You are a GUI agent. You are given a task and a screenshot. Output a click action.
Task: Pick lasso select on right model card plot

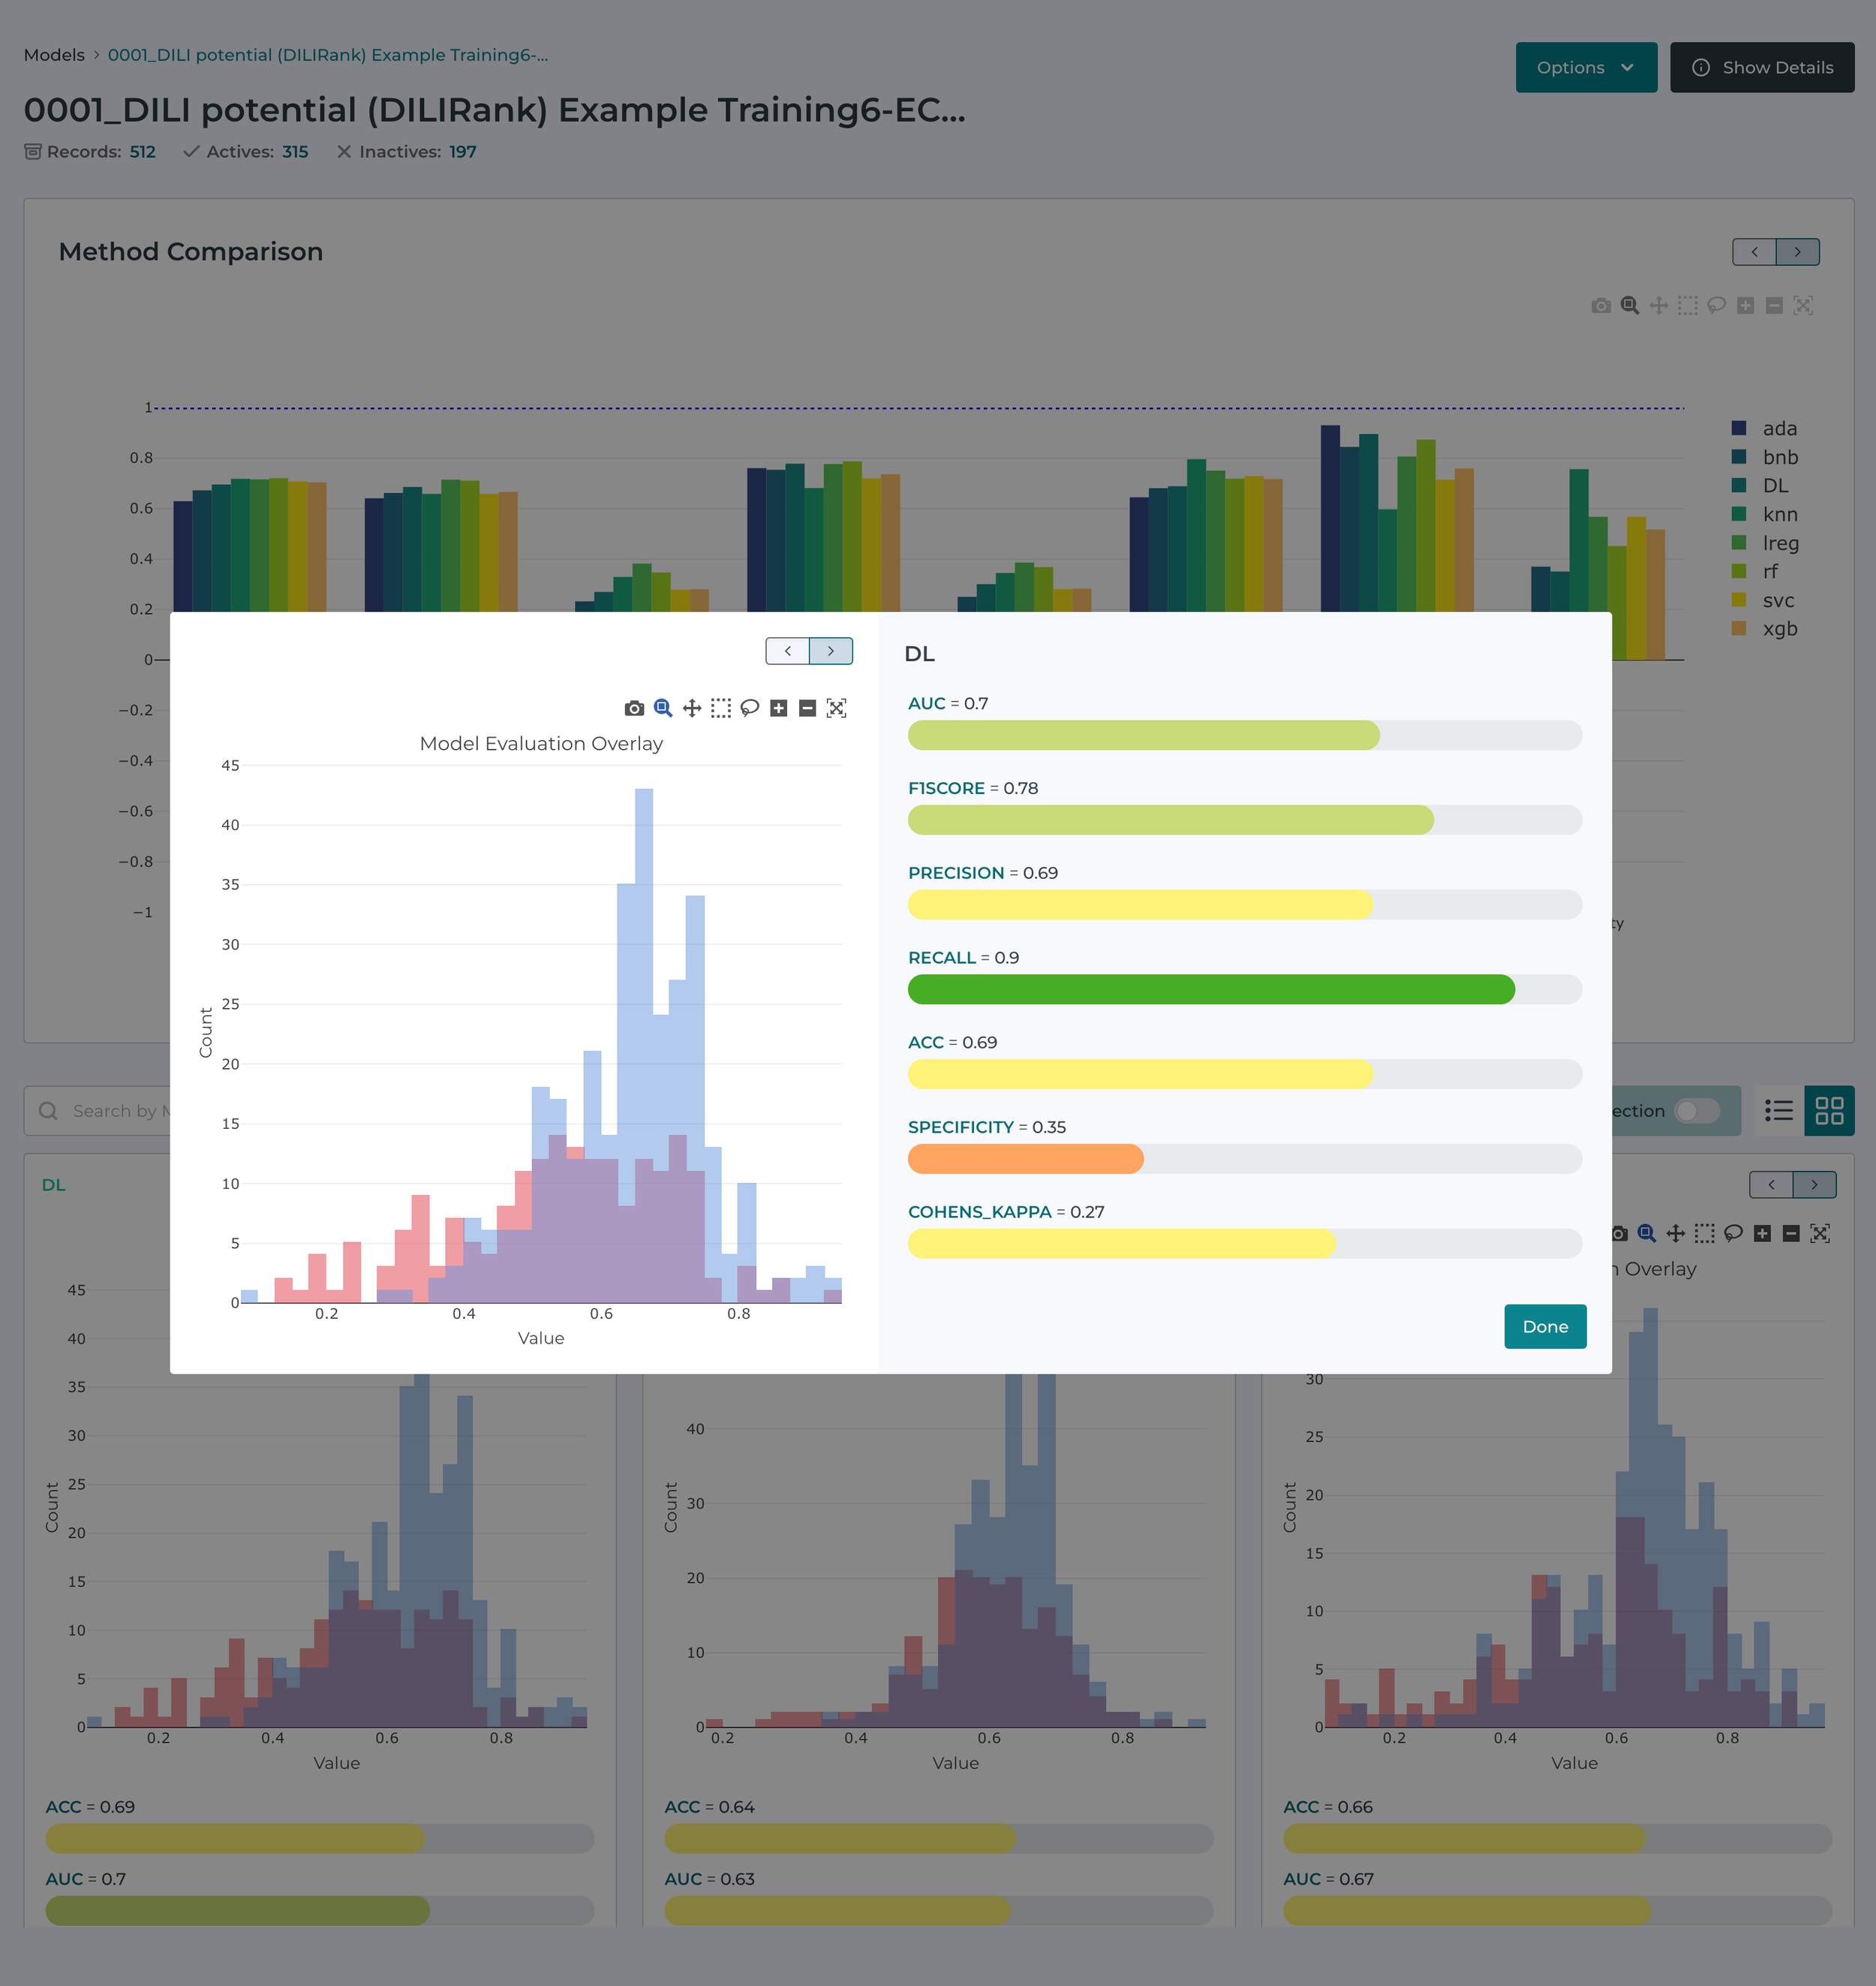(1734, 1233)
